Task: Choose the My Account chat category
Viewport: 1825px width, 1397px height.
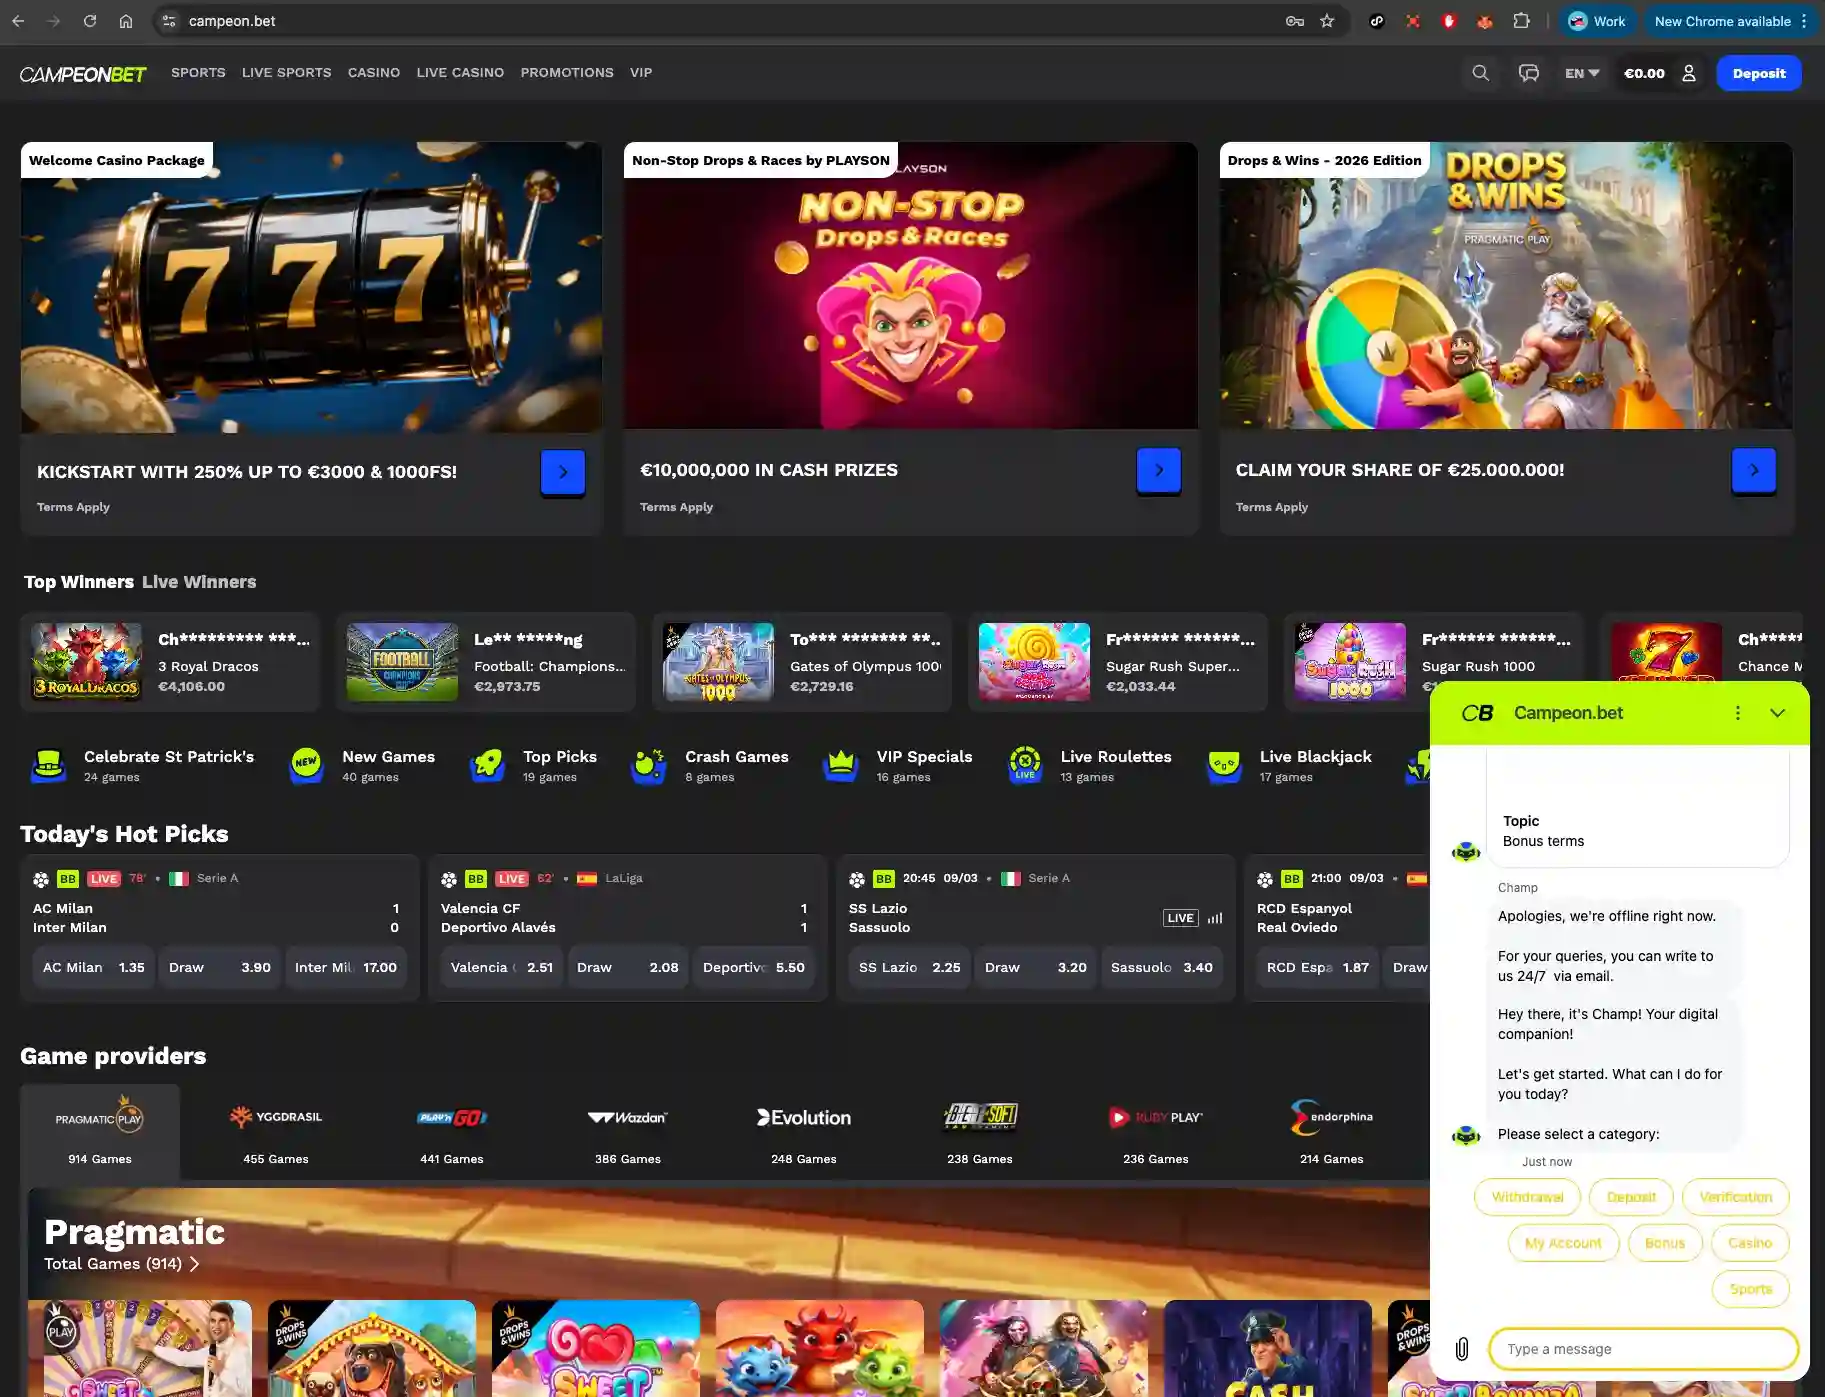Action: [1563, 1243]
